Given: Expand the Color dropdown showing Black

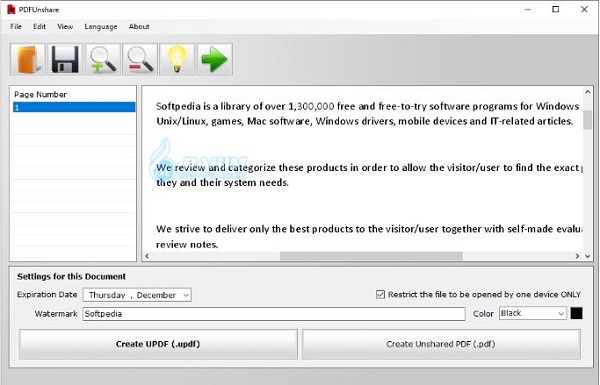Looking at the screenshot, I should (x=561, y=313).
